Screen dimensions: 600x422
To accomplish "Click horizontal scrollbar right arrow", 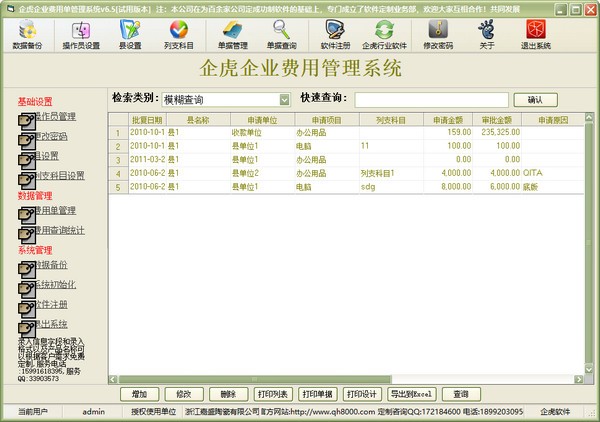I will [x=578, y=379].
